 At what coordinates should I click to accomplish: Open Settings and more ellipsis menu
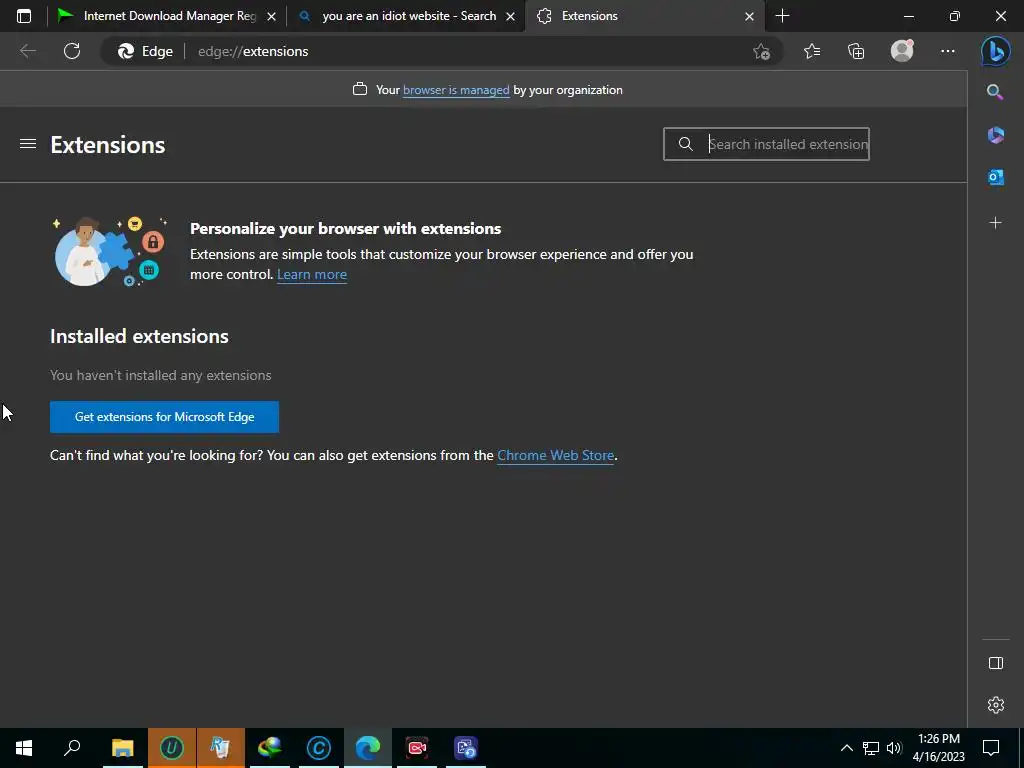click(948, 51)
